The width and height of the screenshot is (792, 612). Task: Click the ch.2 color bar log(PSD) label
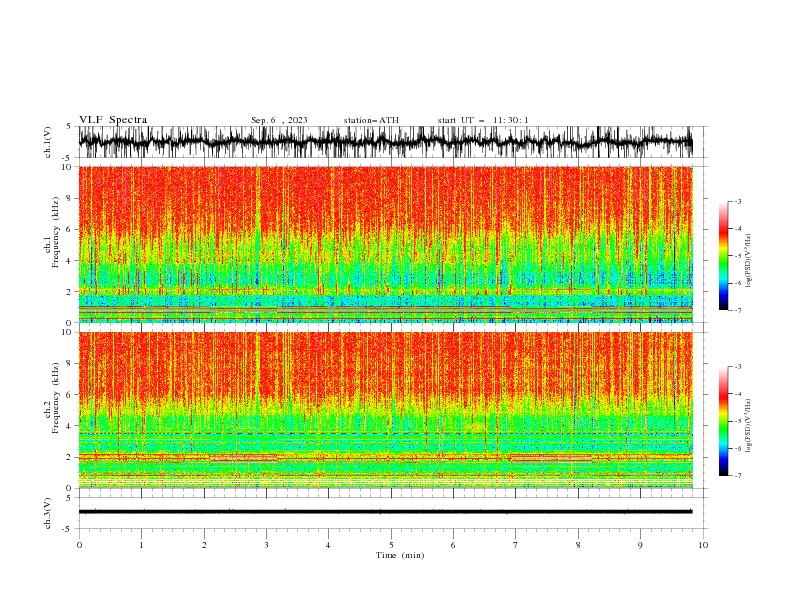tap(749, 426)
